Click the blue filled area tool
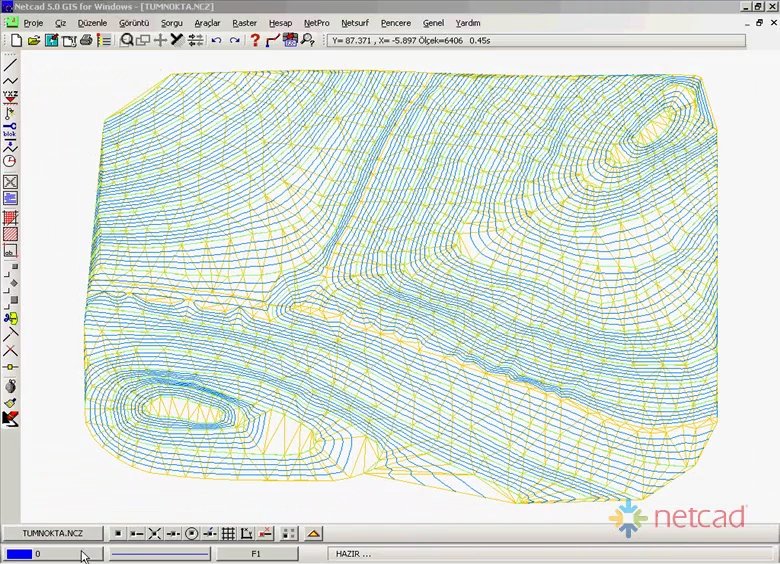 pyautogui.click(x=10, y=198)
